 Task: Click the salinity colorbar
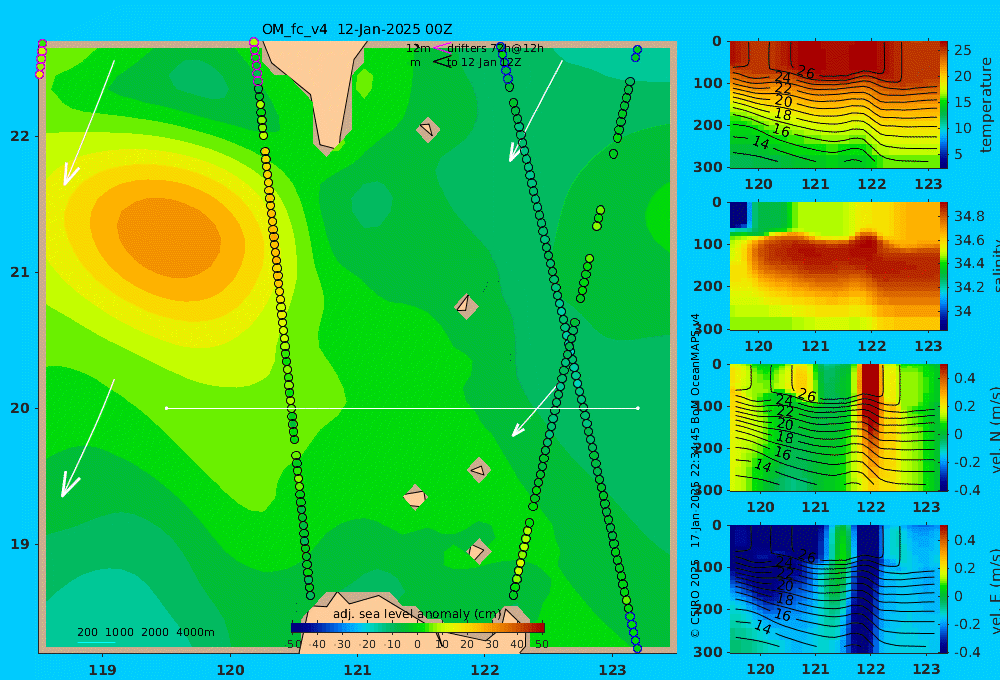pyautogui.click(x=944, y=266)
